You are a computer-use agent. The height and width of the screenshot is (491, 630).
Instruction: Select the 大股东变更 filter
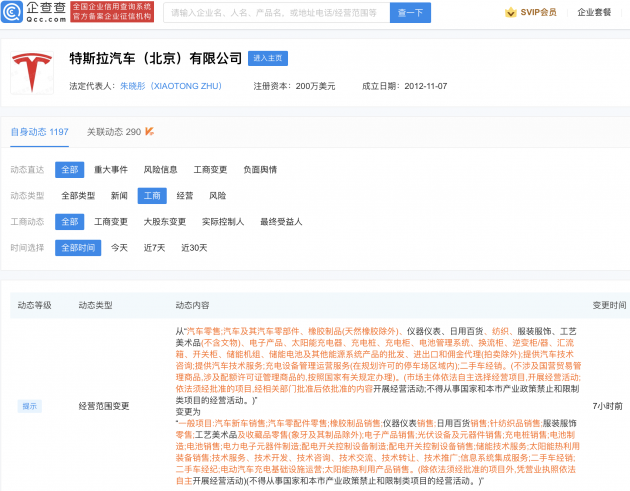(165, 222)
